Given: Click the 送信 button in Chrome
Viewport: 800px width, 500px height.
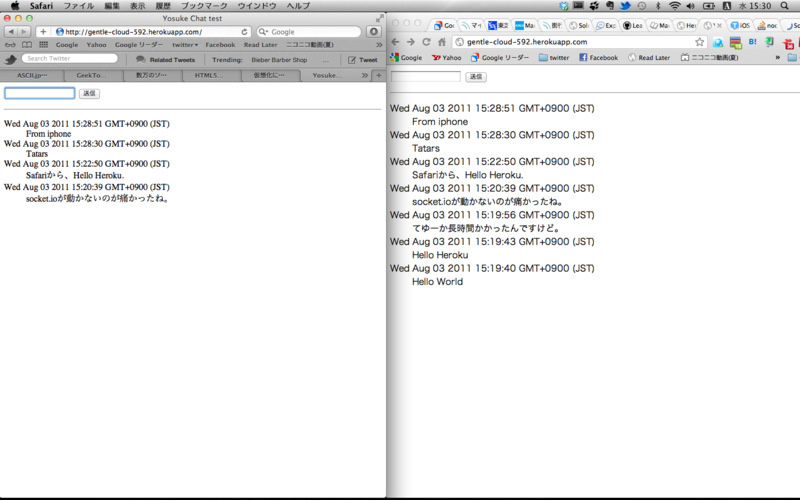Looking at the screenshot, I should coord(476,77).
